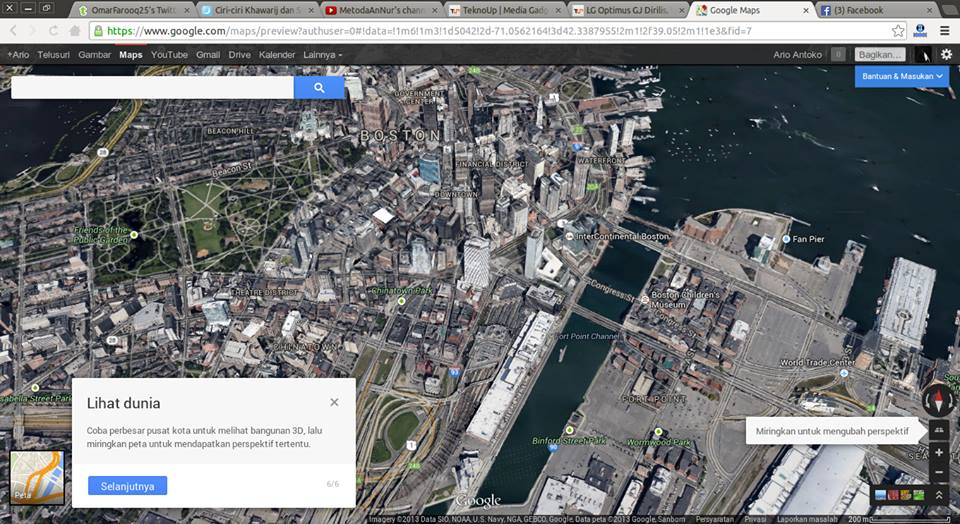Click the Chinatown Park marker

[x=402, y=301]
